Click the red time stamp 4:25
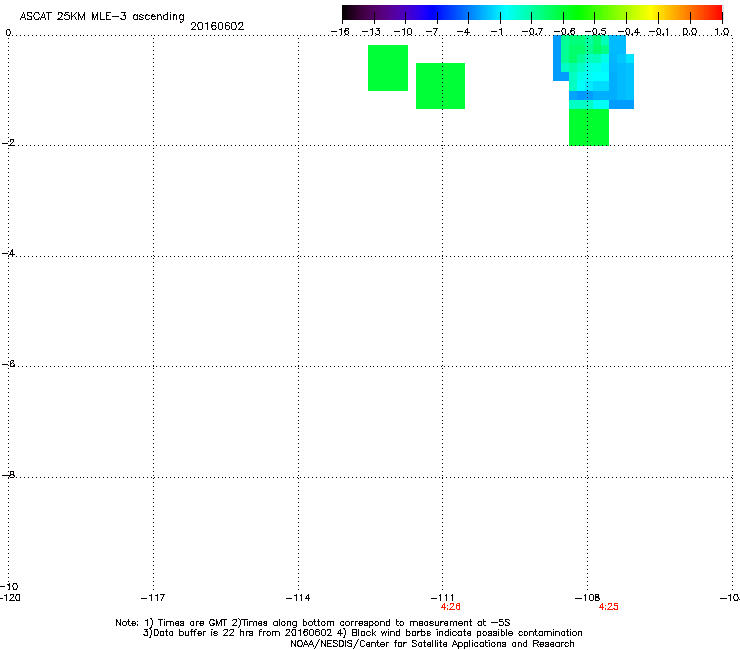The width and height of the screenshot is (740, 650). (x=608, y=607)
